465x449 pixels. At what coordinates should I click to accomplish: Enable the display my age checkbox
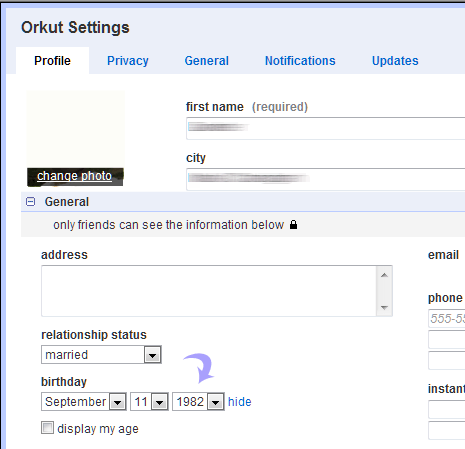47,427
